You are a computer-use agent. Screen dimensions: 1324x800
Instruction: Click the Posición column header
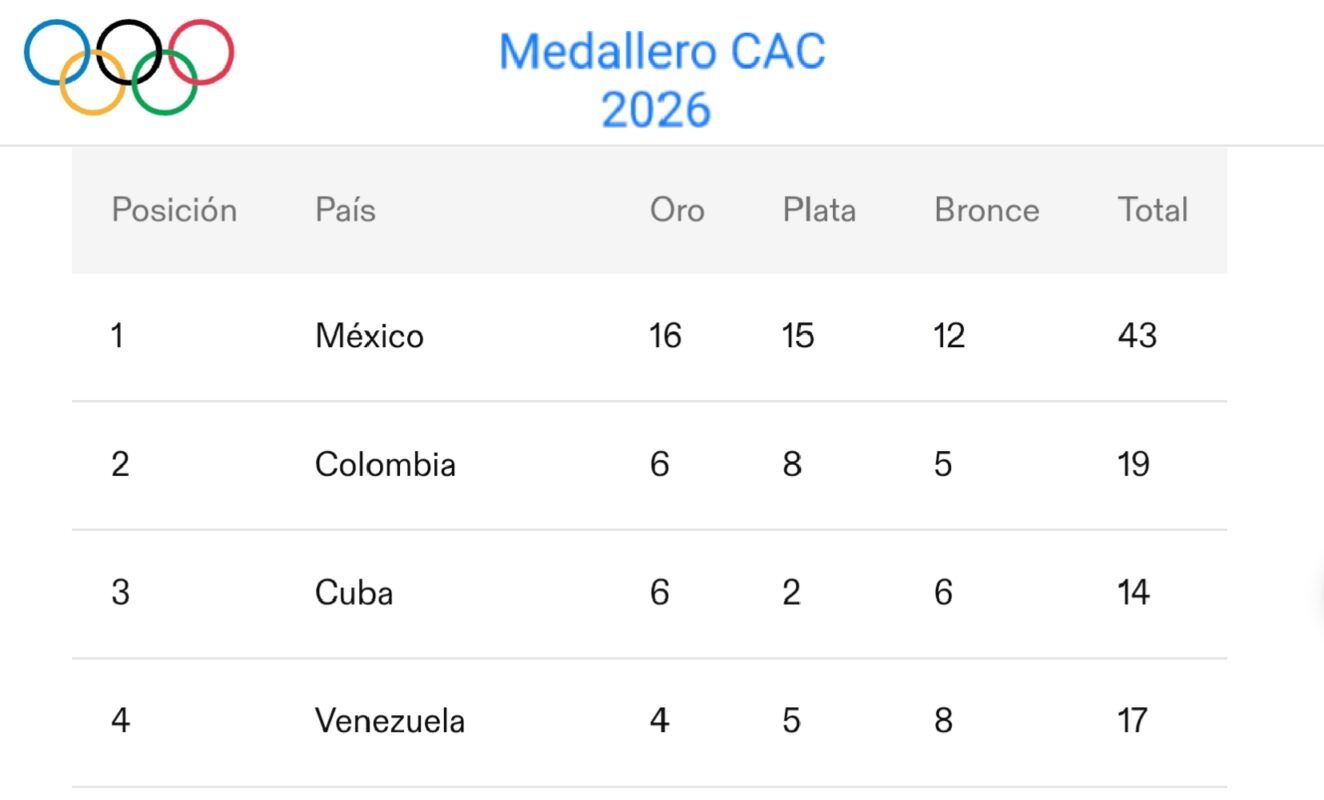(x=174, y=210)
